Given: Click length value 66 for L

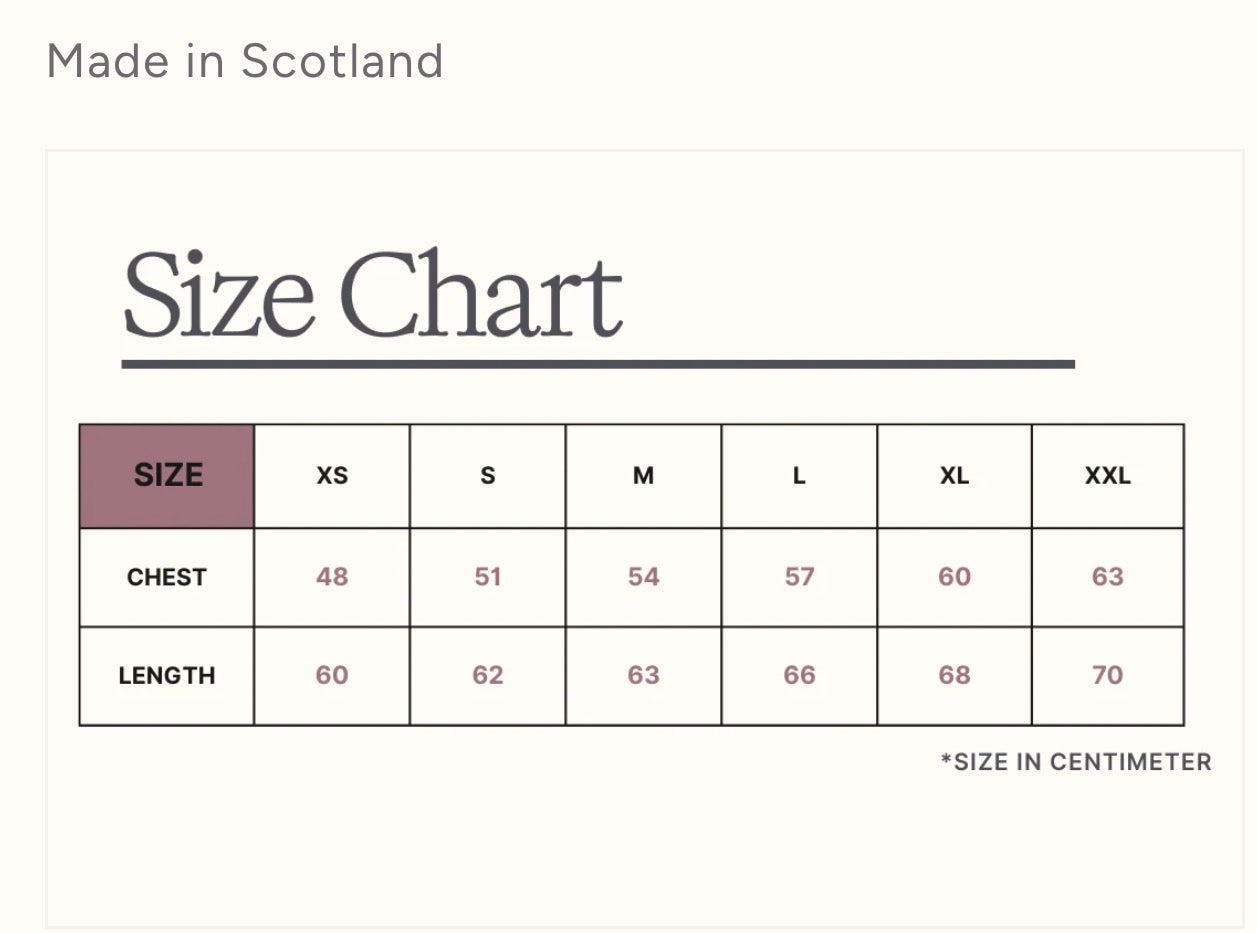Looking at the screenshot, I should (799, 676).
